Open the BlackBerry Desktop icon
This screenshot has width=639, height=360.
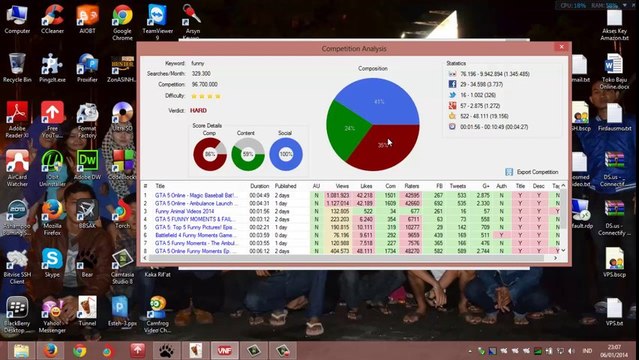(x=17, y=315)
